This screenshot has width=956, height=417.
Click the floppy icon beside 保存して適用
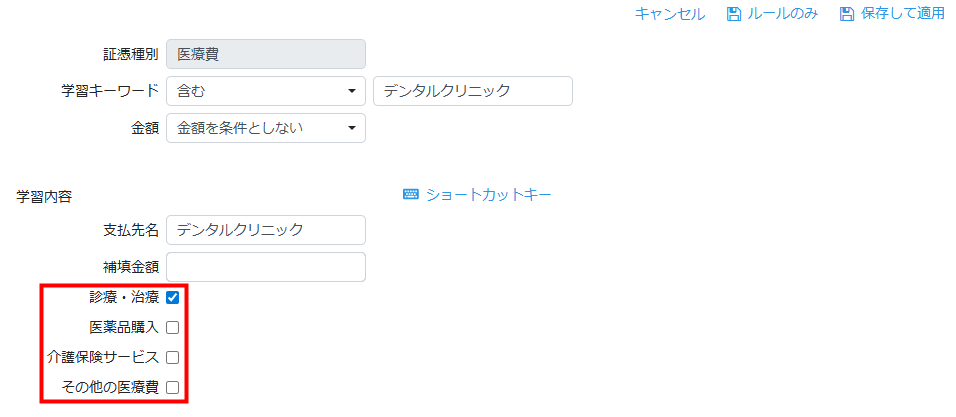(x=847, y=14)
